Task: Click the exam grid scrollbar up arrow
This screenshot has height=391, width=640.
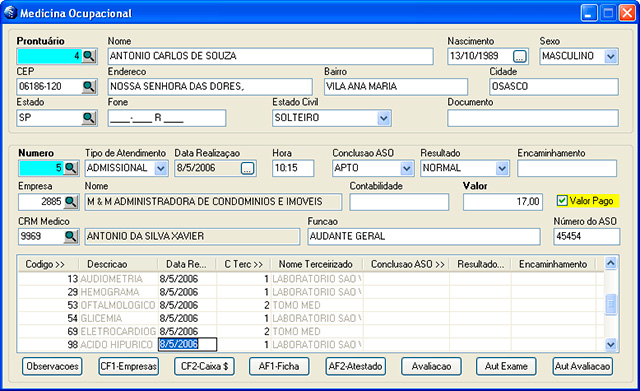Action: point(611,263)
